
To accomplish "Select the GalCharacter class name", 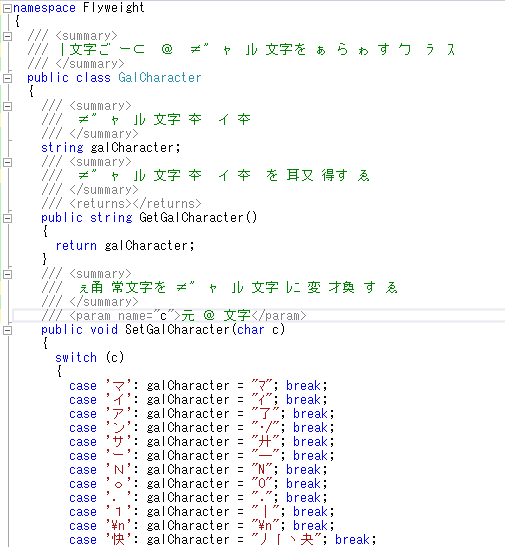I will click(x=160, y=77).
